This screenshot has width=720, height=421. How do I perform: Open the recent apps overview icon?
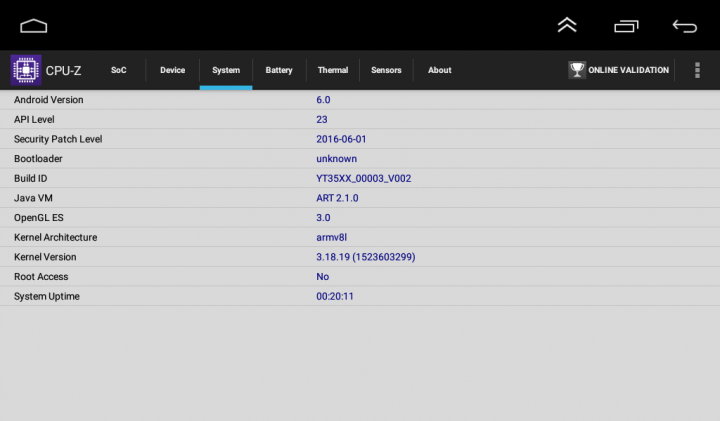tap(626, 27)
